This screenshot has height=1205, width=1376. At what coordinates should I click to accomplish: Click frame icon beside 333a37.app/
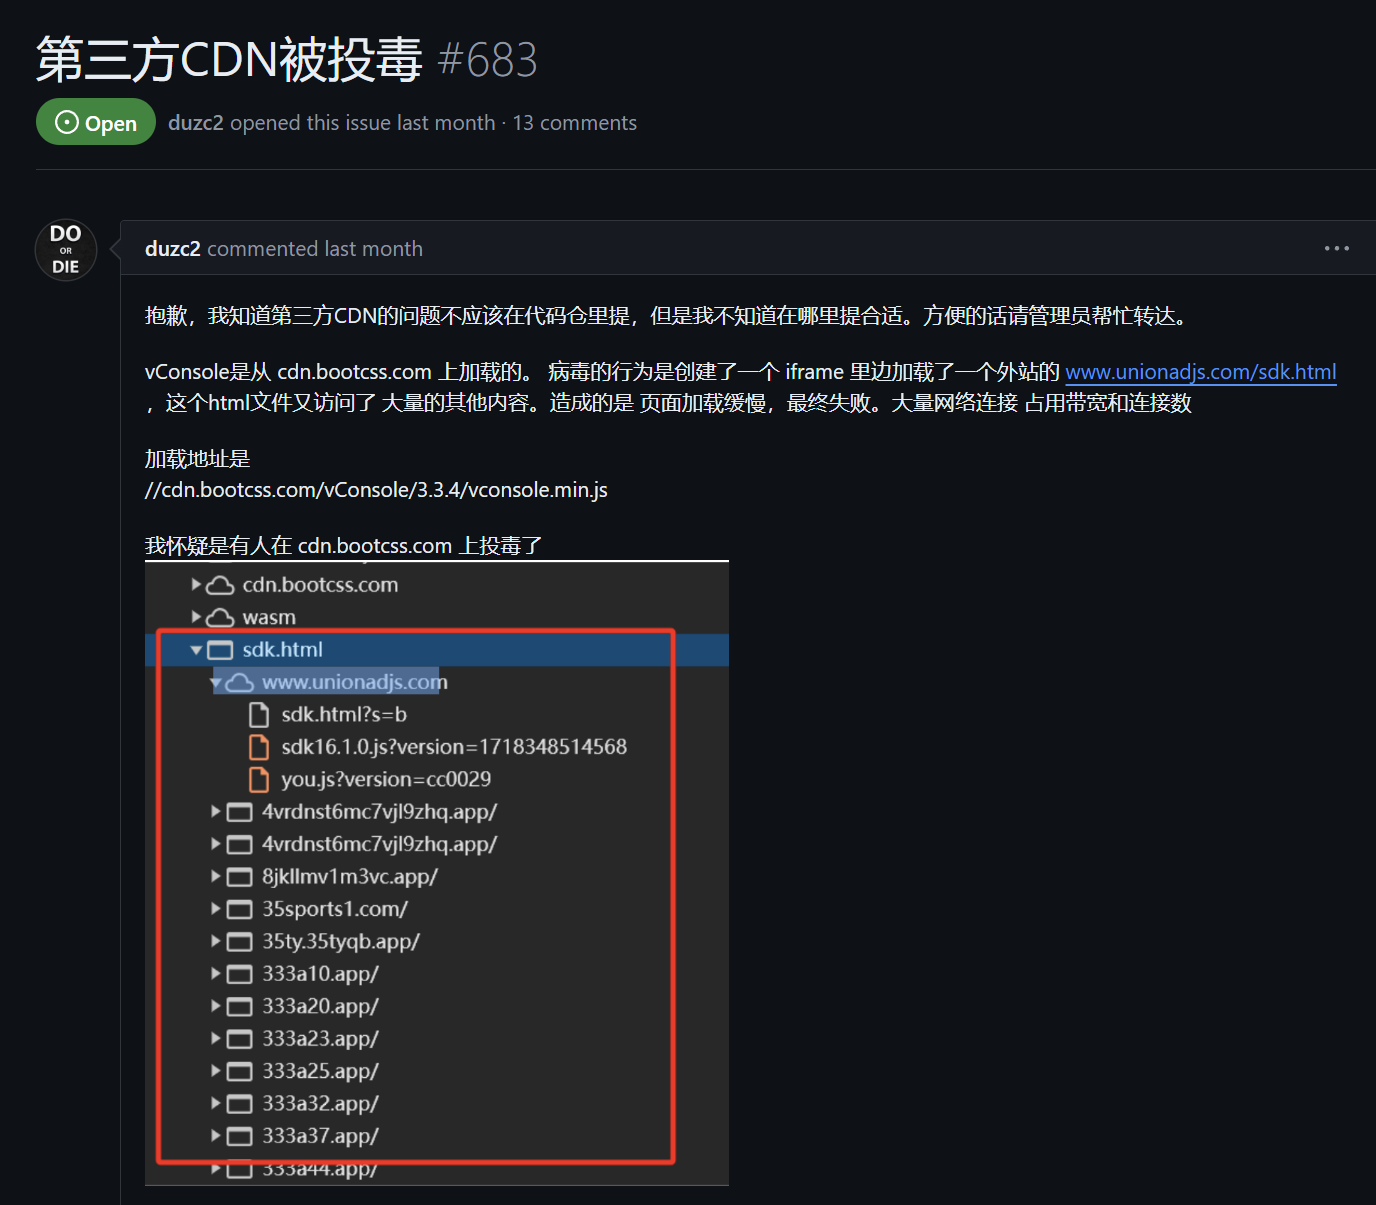pos(239,1136)
